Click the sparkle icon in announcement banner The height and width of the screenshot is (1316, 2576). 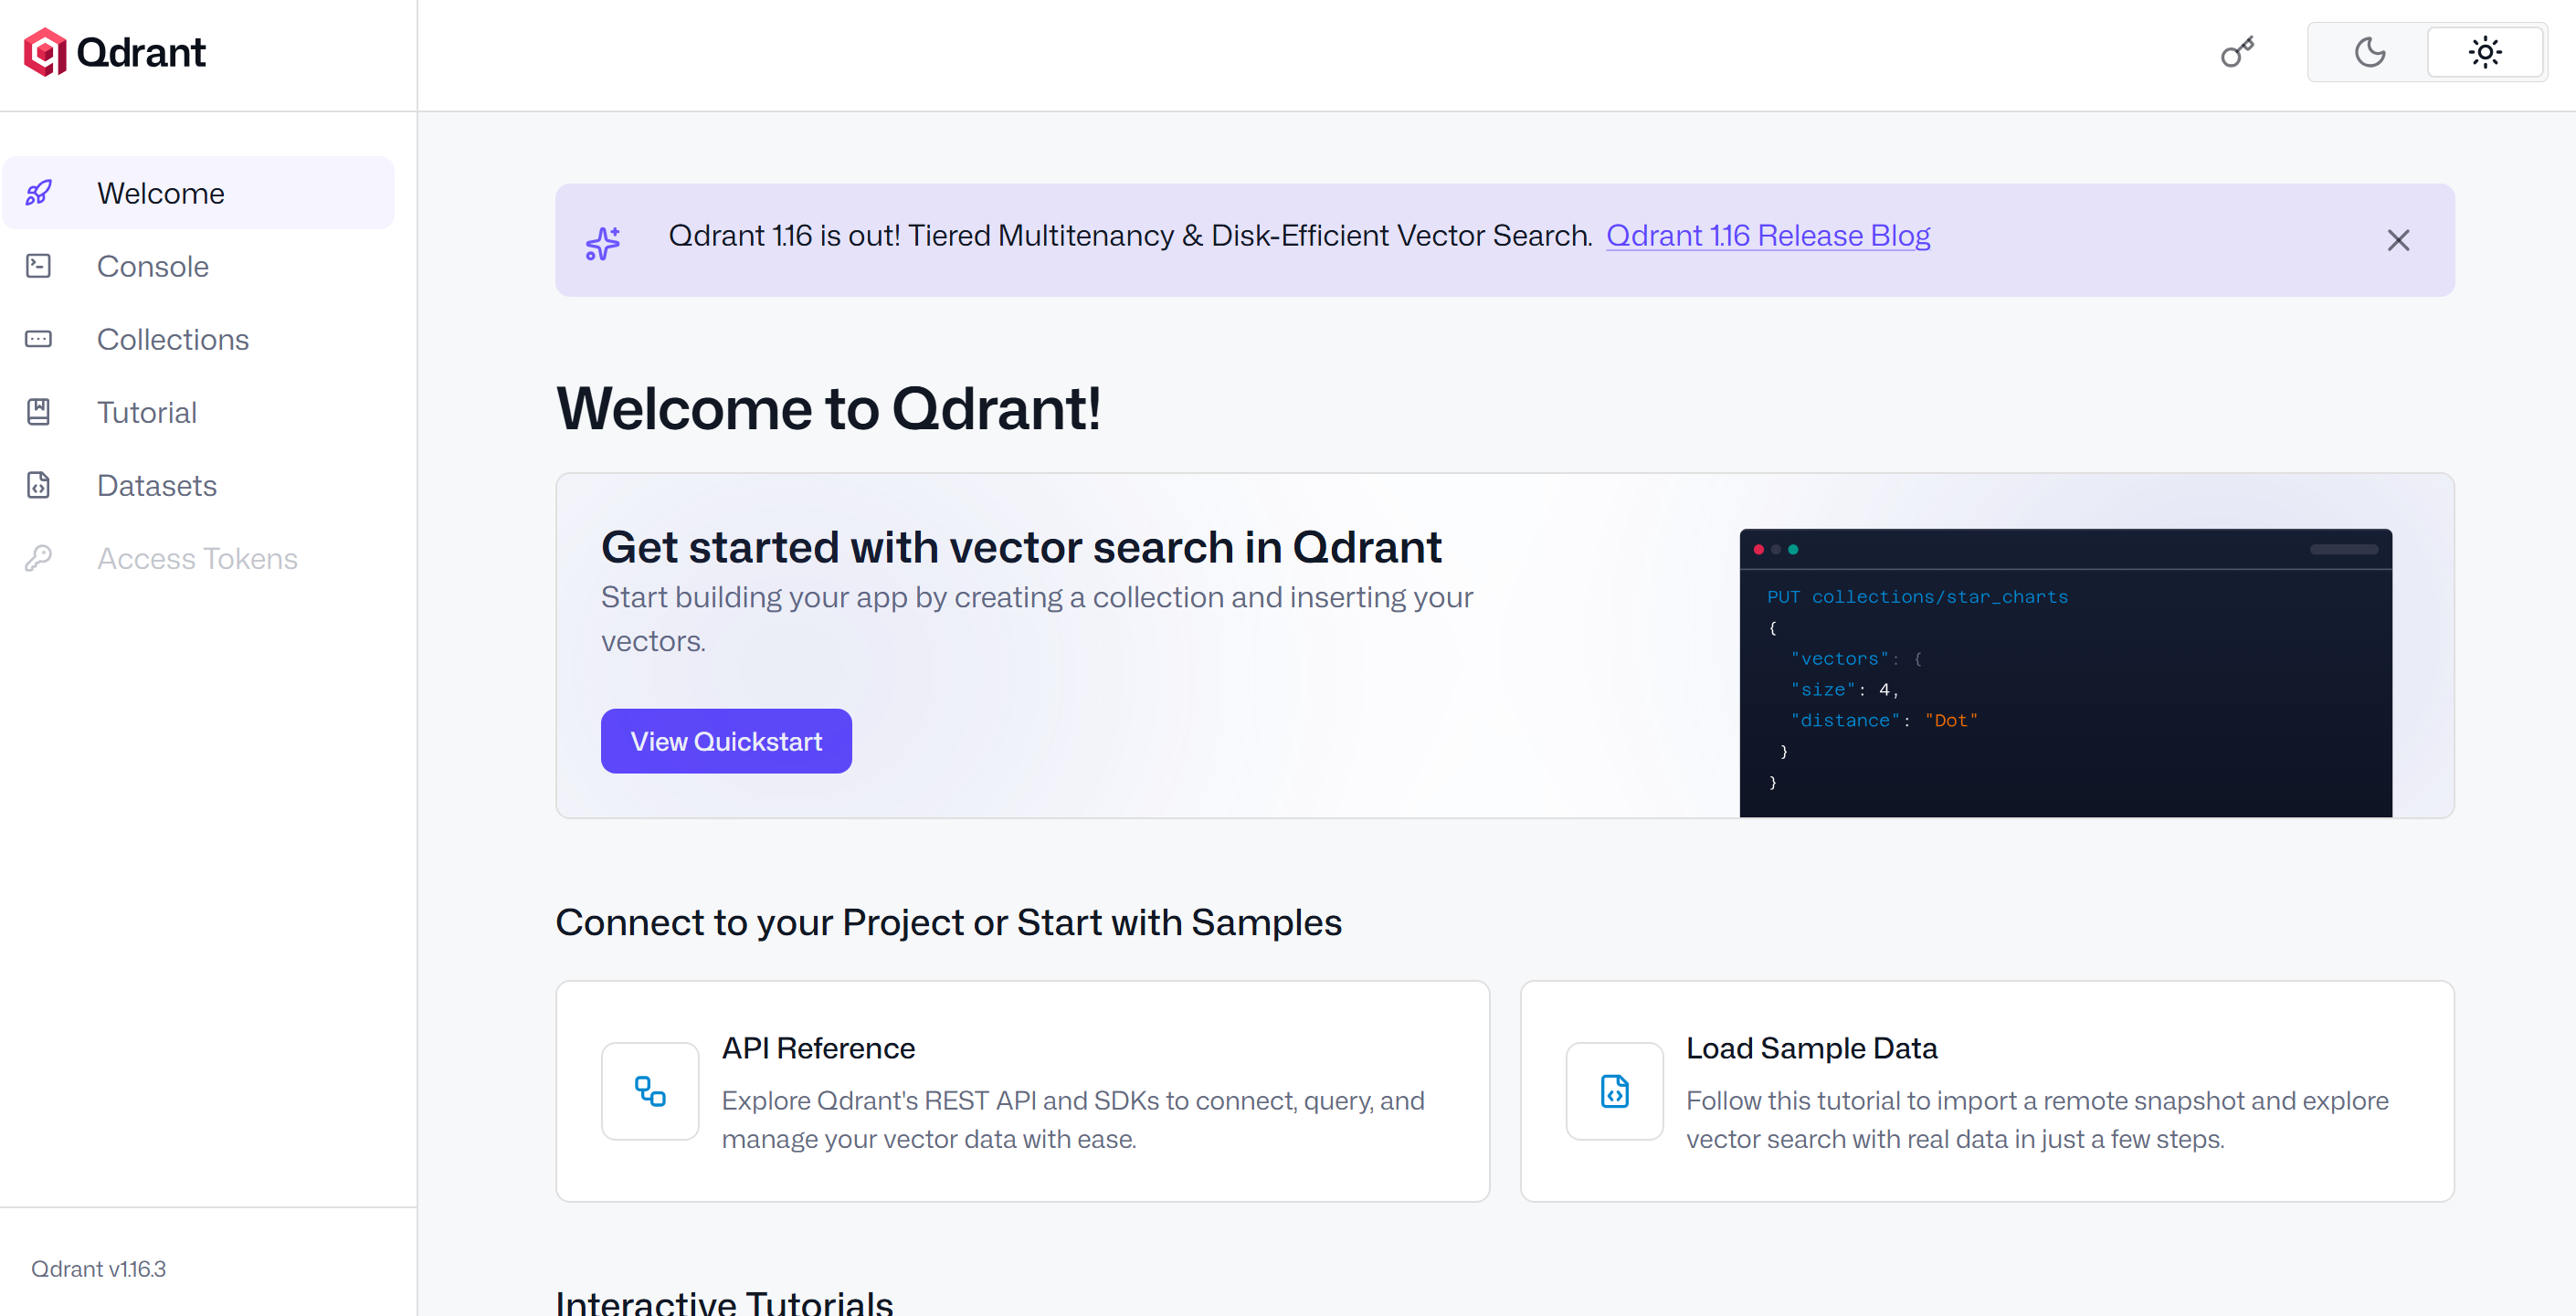[x=603, y=242]
